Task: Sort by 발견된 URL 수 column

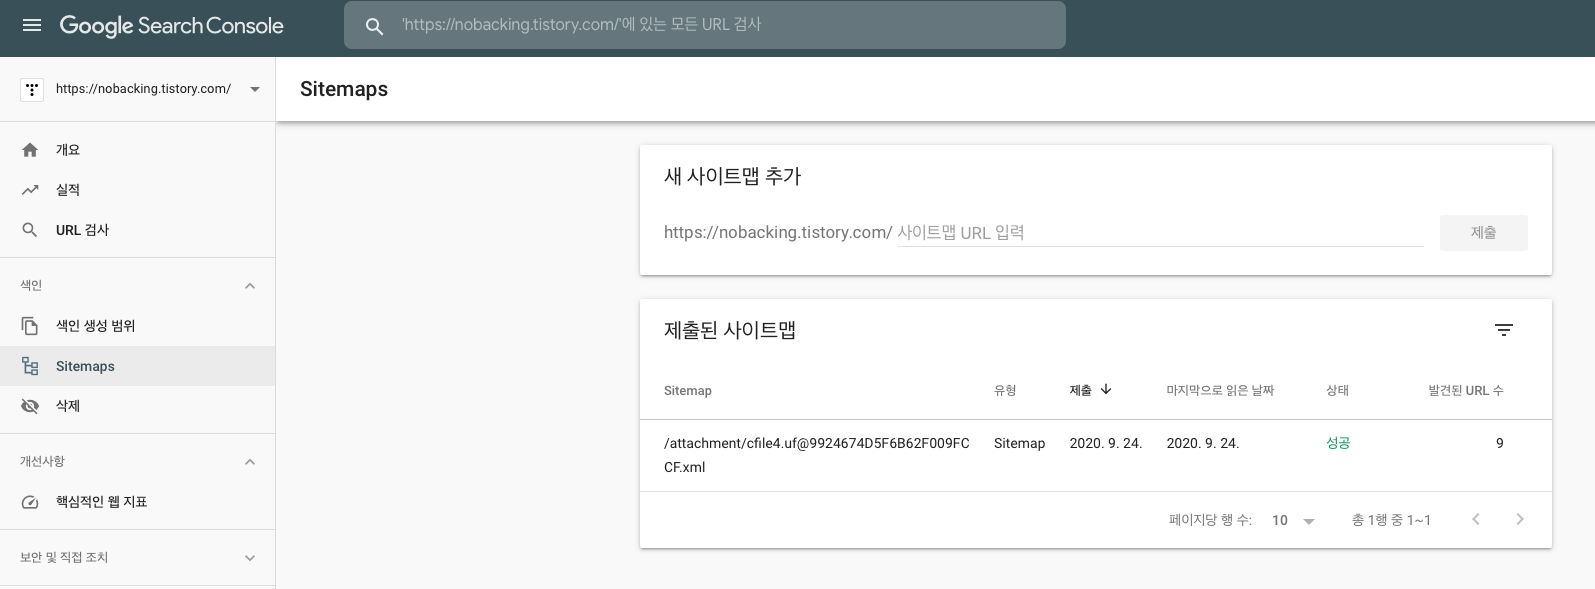Action: 1465,391
